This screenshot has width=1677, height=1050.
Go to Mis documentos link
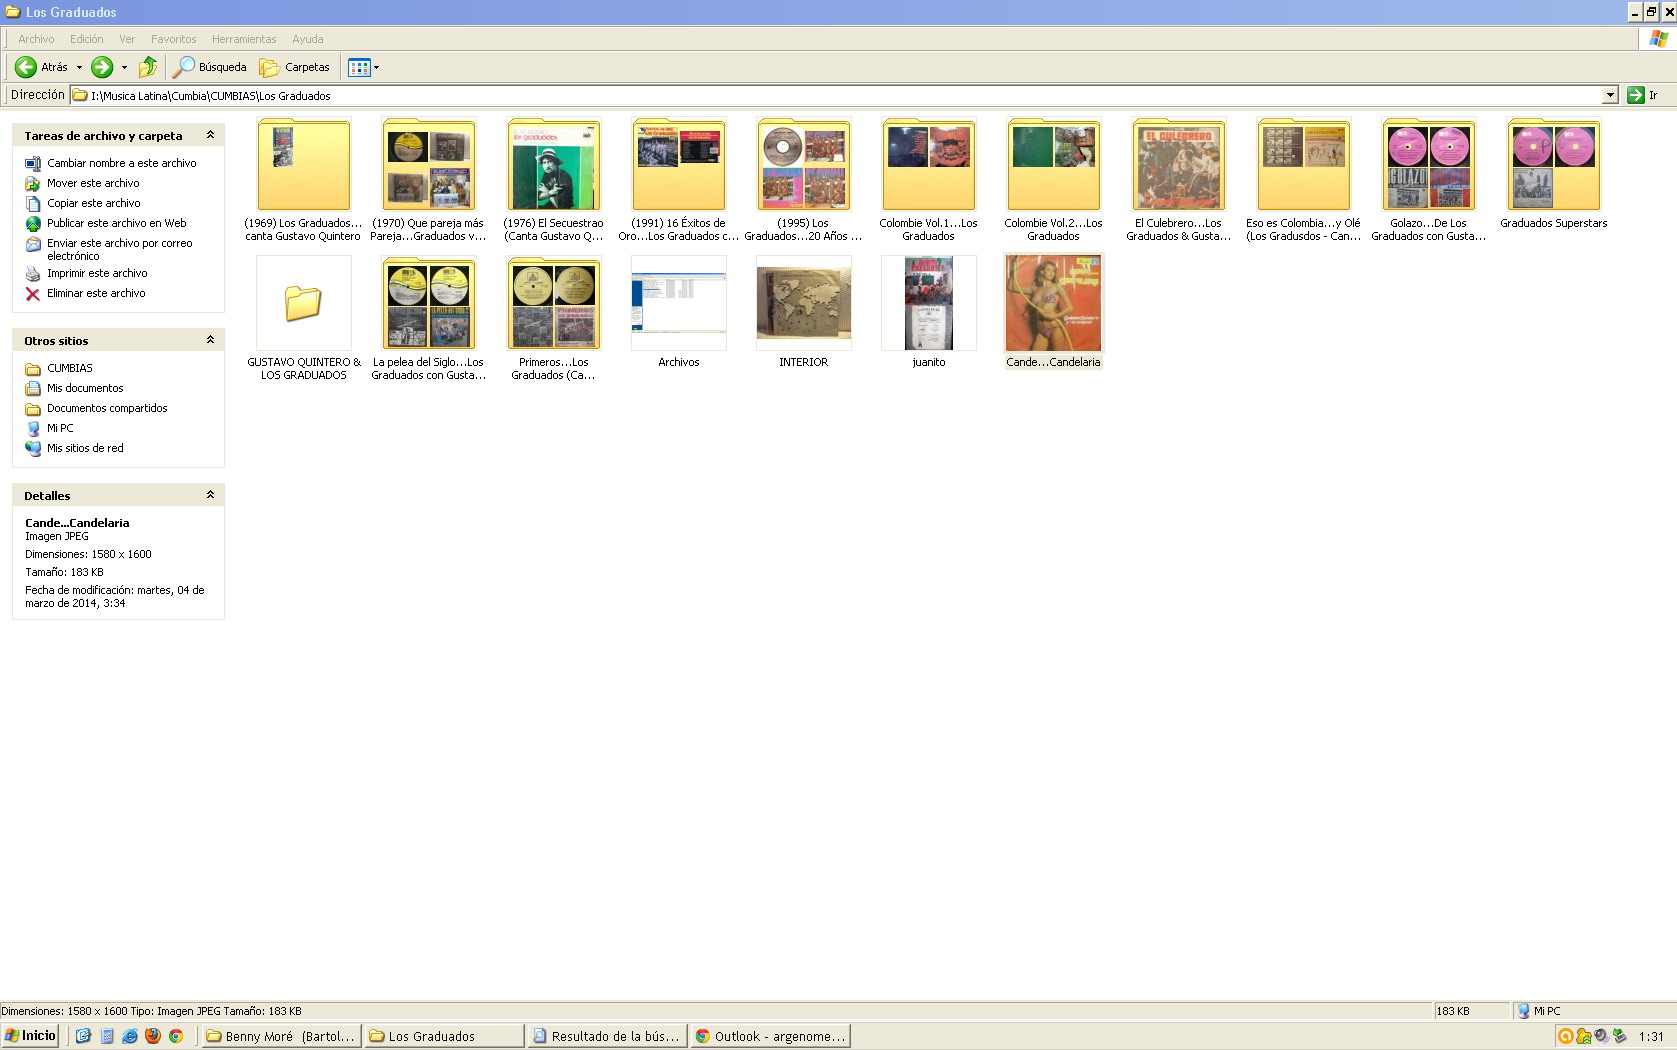click(x=85, y=388)
